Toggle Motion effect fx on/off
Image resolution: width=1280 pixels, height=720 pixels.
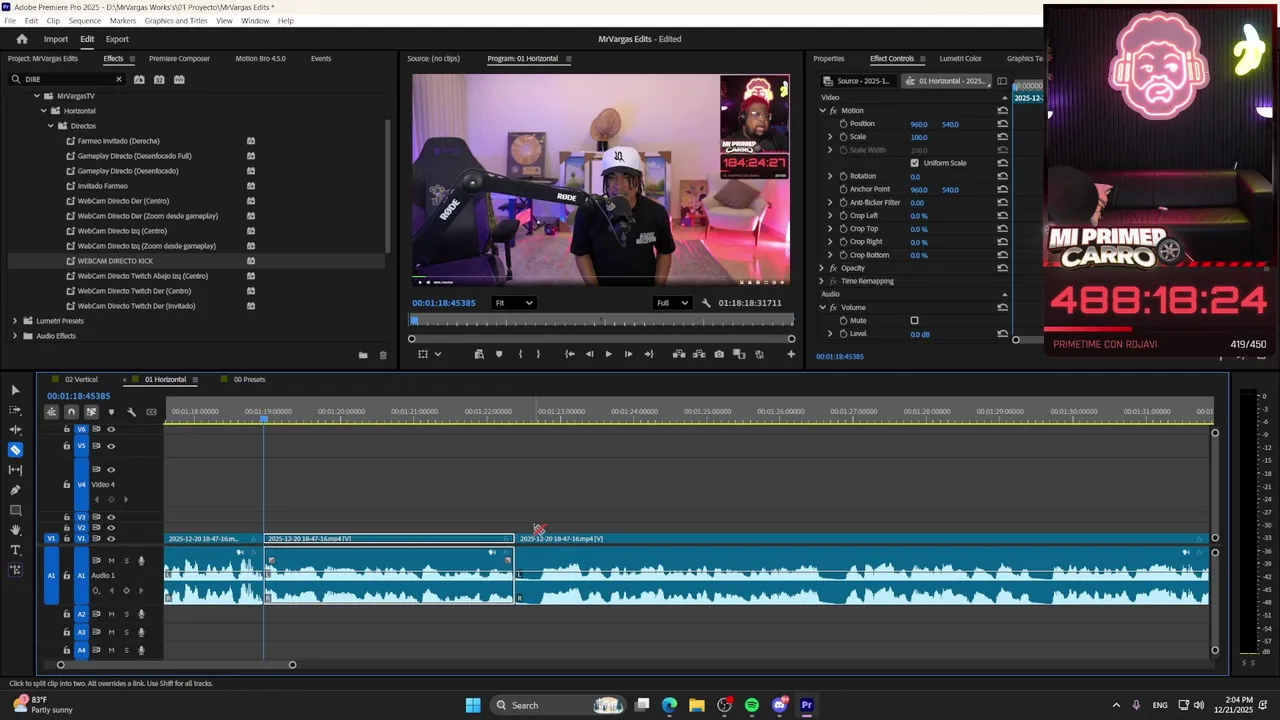833,111
